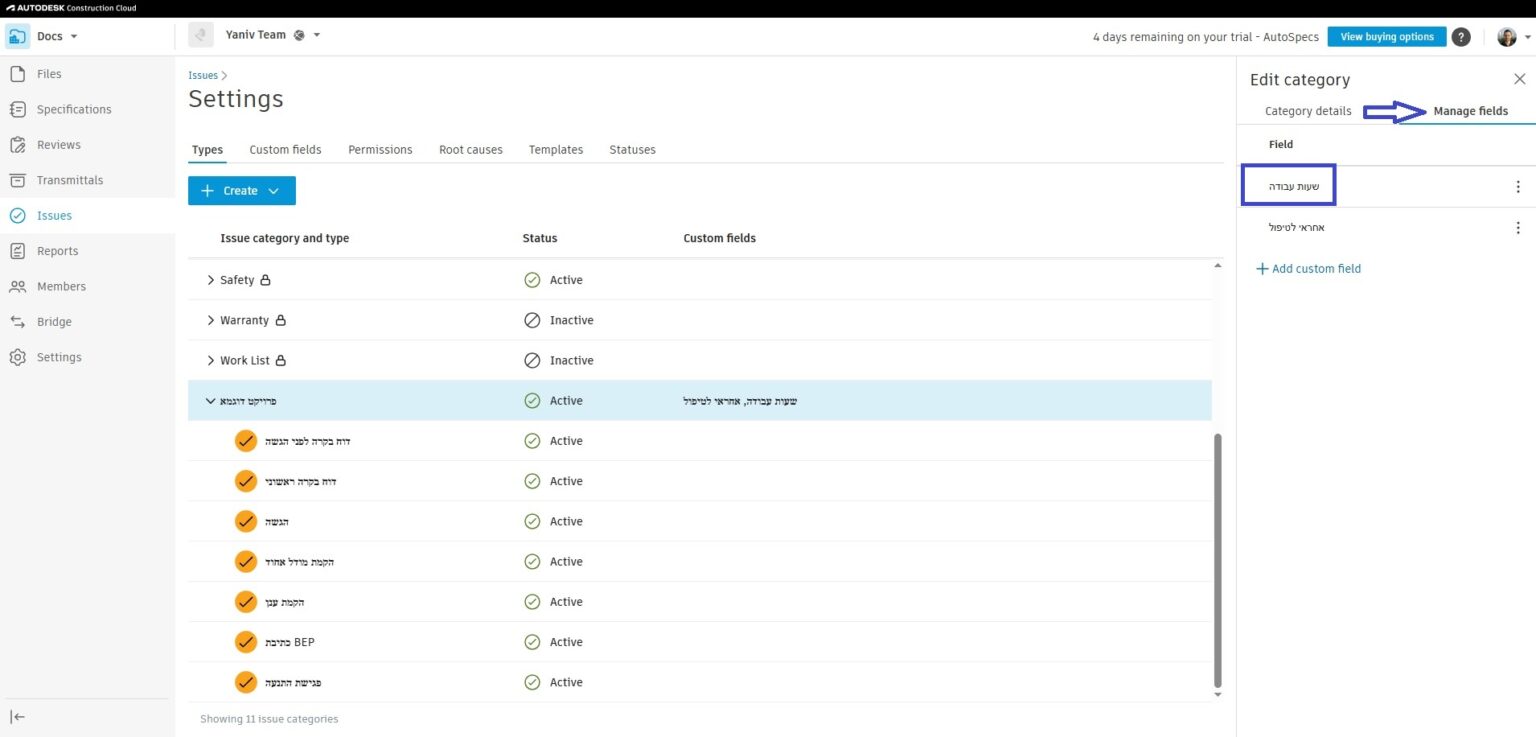Image resolution: width=1536 pixels, height=737 pixels.
Task: Click View buying options button
Action: (x=1386, y=37)
